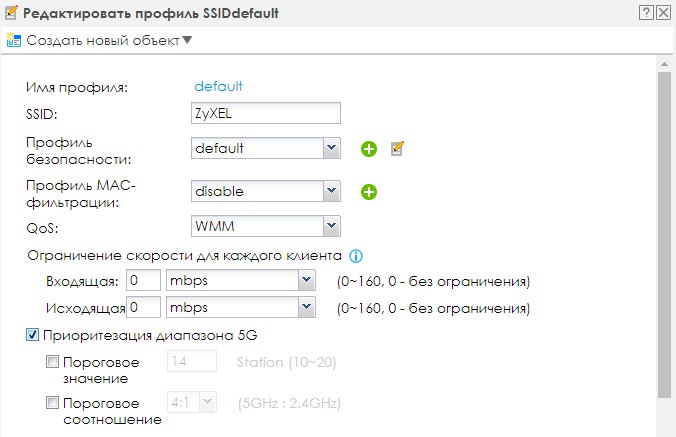Click the default profile name link
Screen dimensions: 676x437
click(218, 87)
